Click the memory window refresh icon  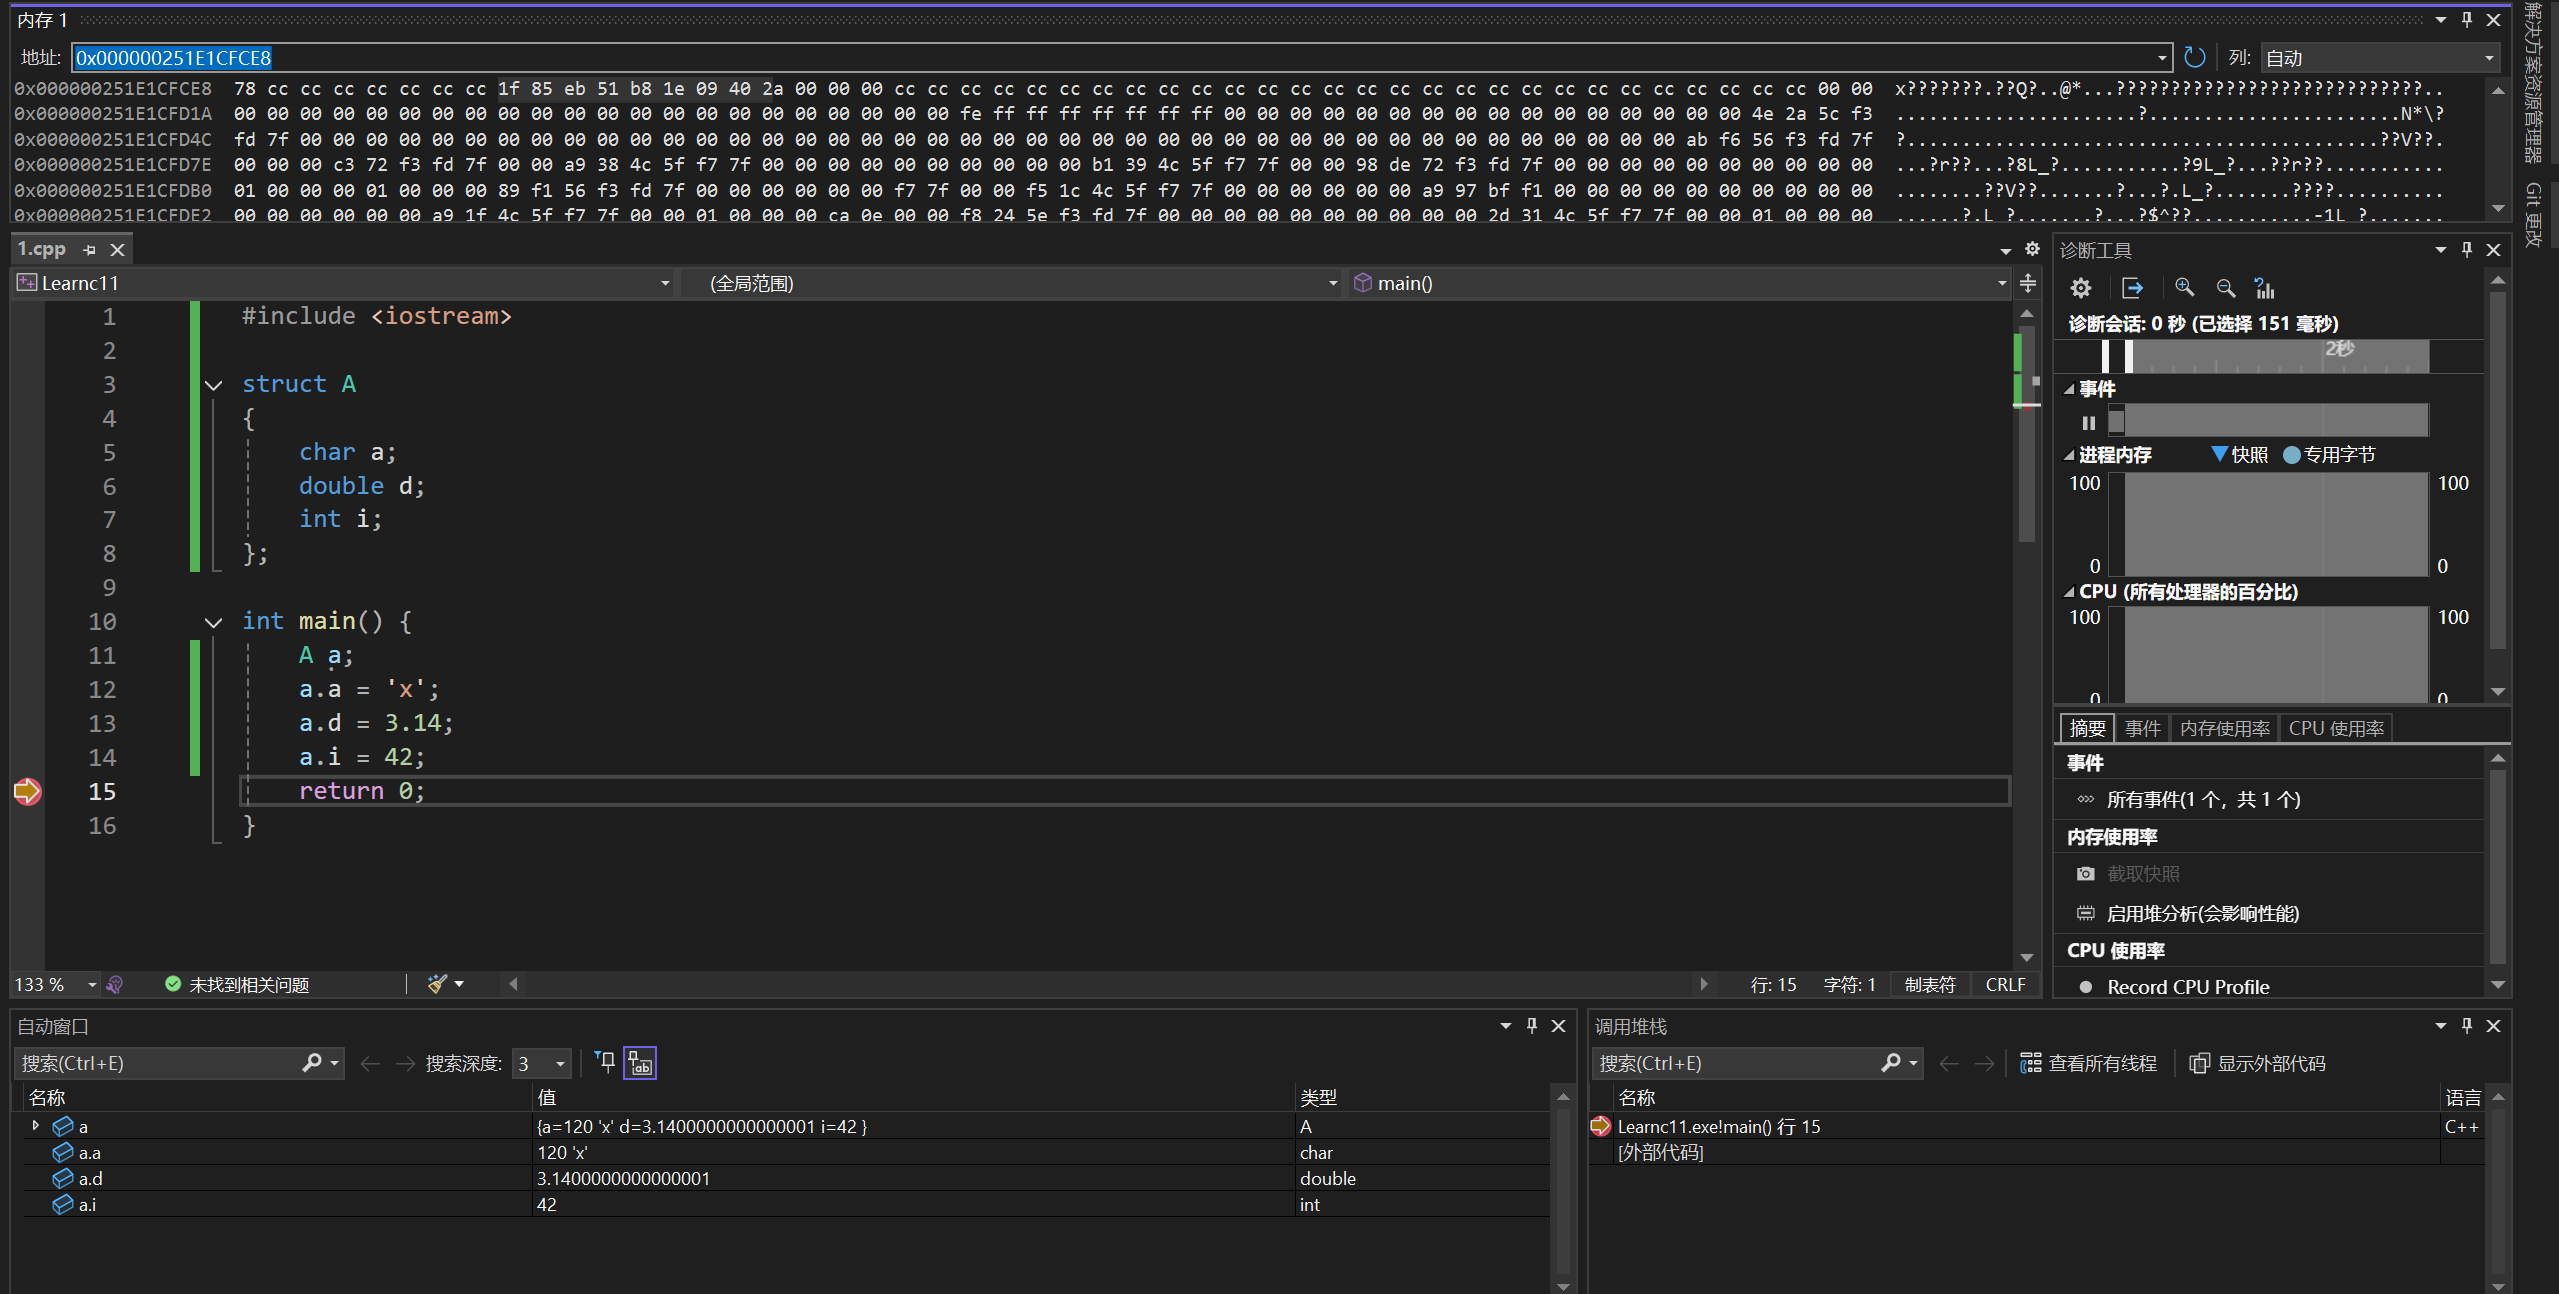pos(2194,58)
